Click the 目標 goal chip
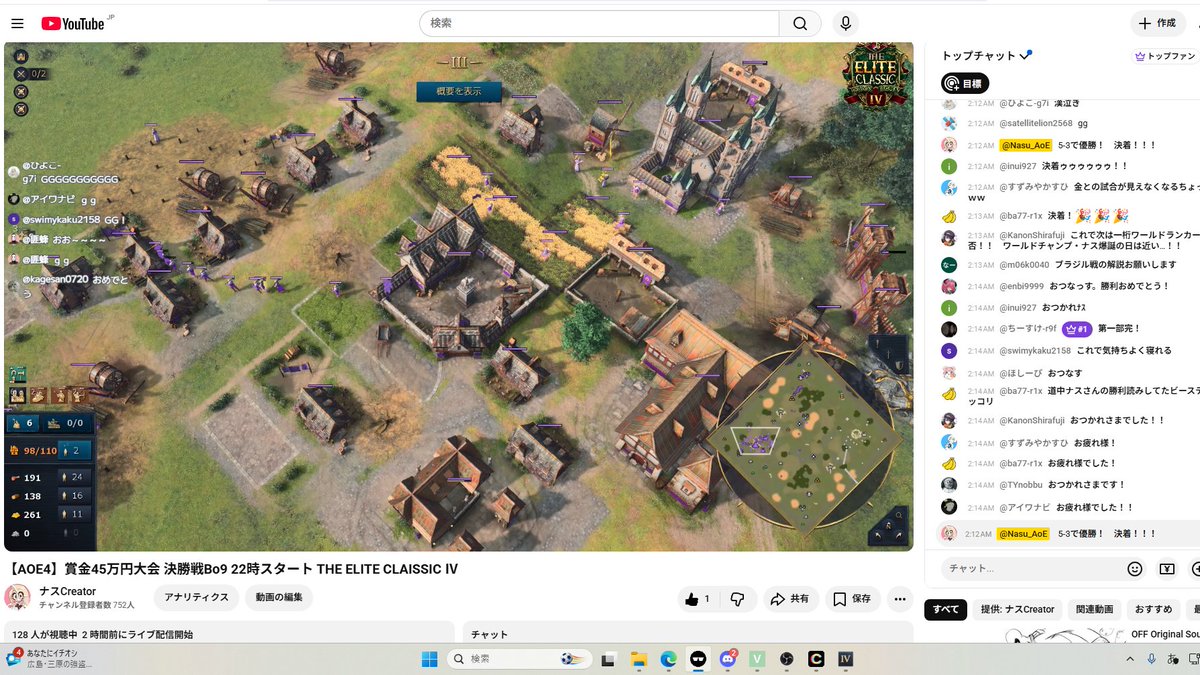Screen dimensions: 1200x675 click(x=965, y=83)
